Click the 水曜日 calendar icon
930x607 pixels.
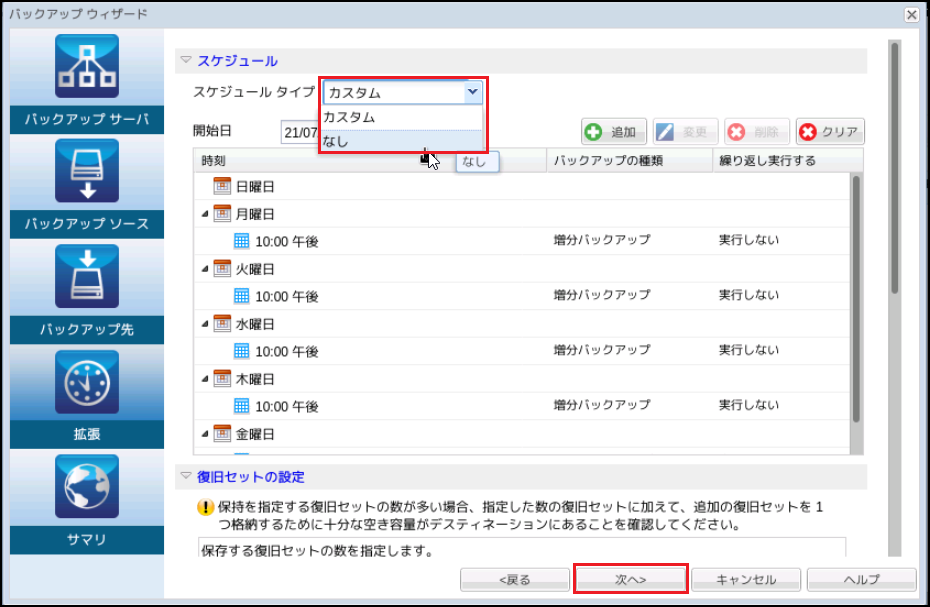[222, 324]
